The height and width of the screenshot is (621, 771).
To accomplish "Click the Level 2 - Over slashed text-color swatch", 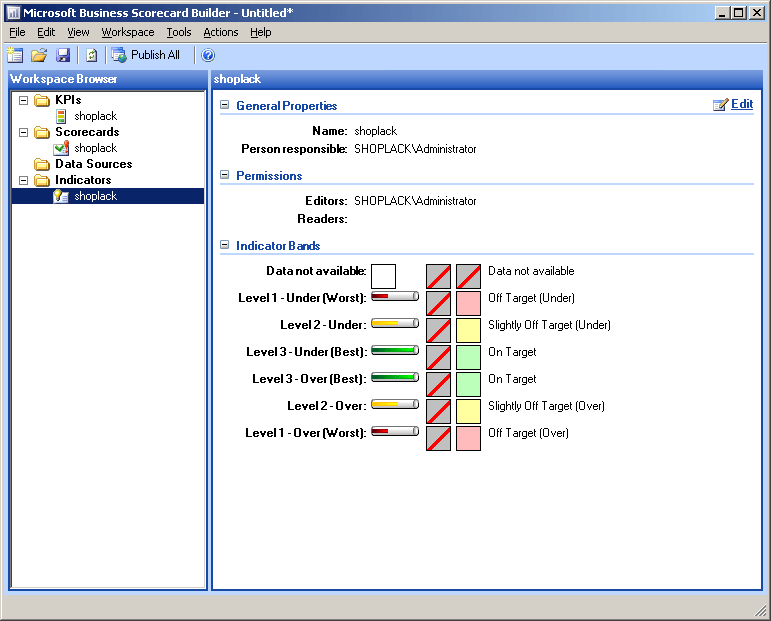I will (439, 412).
